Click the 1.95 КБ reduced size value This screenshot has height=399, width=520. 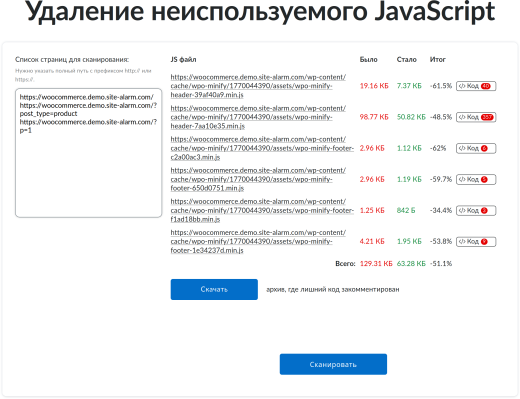click(x=409, y=241)
